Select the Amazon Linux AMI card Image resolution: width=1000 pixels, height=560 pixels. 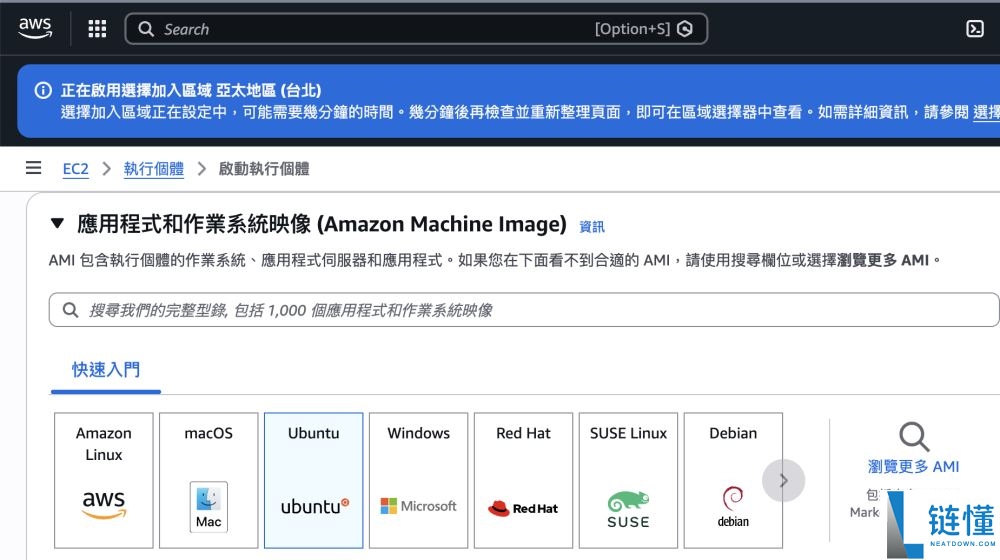pyautogui.click(x=104, y=480)
